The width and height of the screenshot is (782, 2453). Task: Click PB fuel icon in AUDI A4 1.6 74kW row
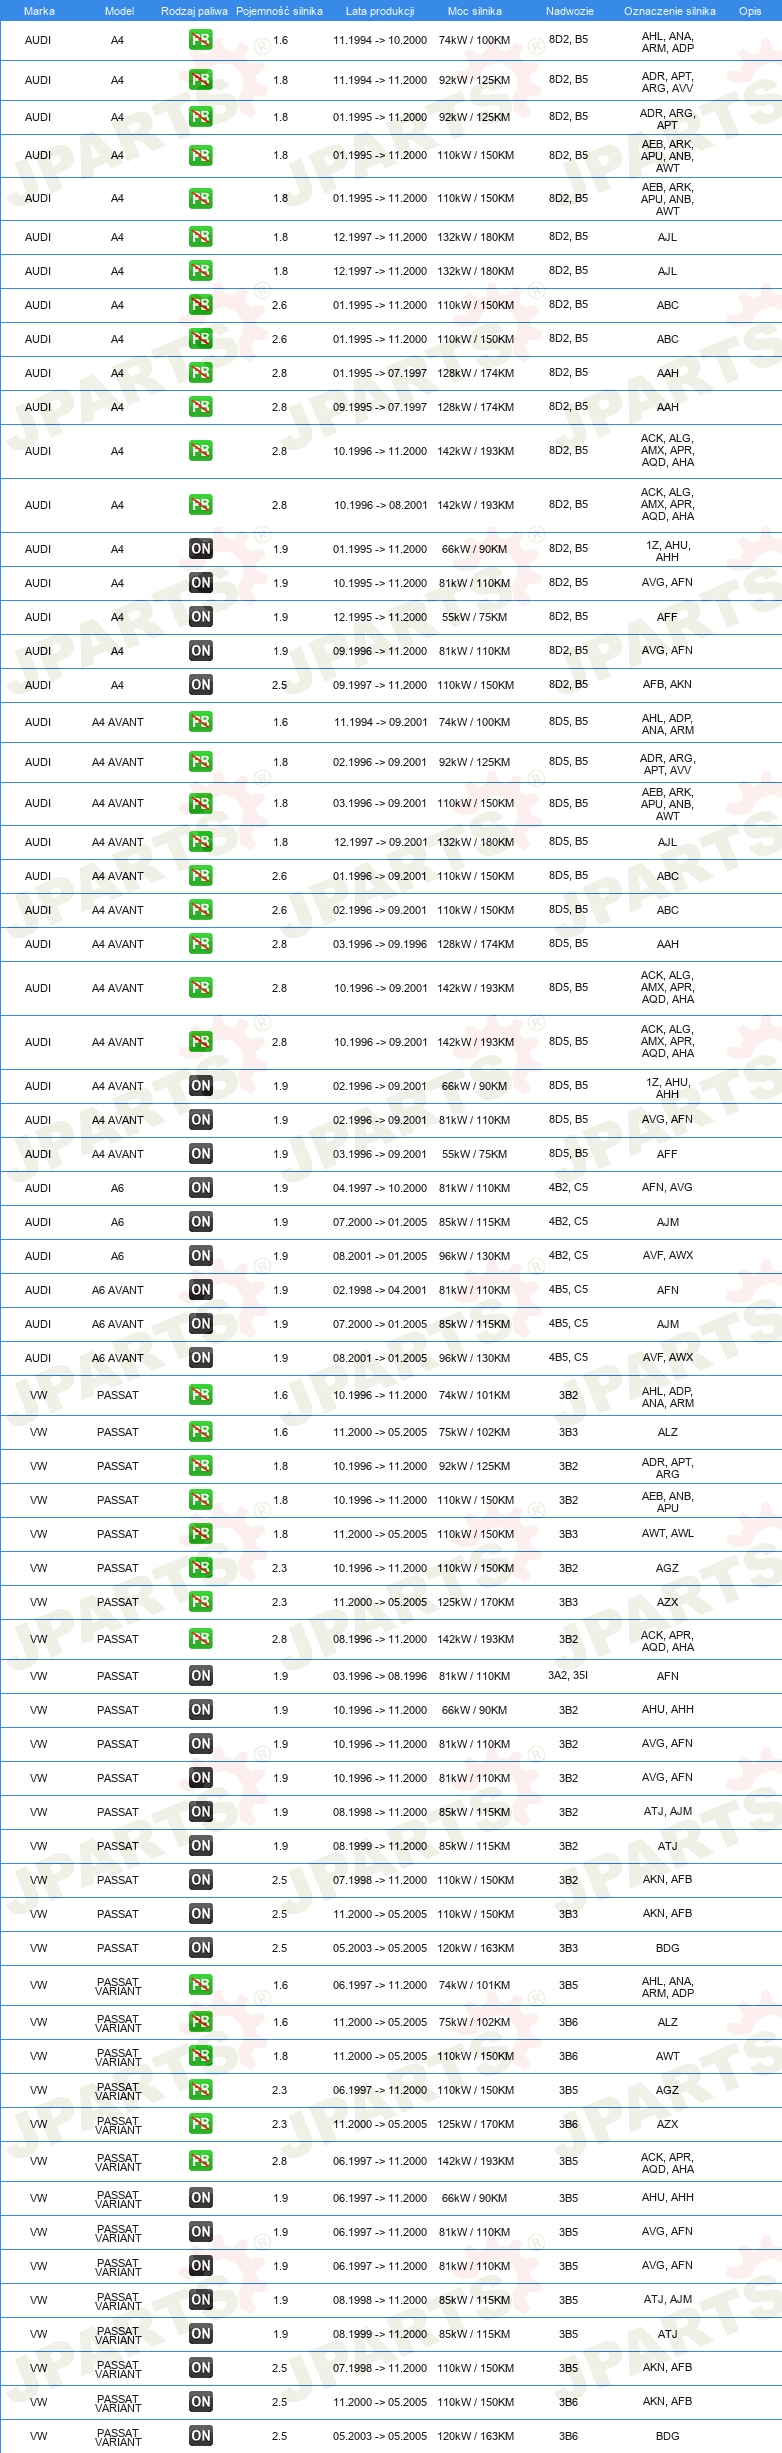click(200, 40)
